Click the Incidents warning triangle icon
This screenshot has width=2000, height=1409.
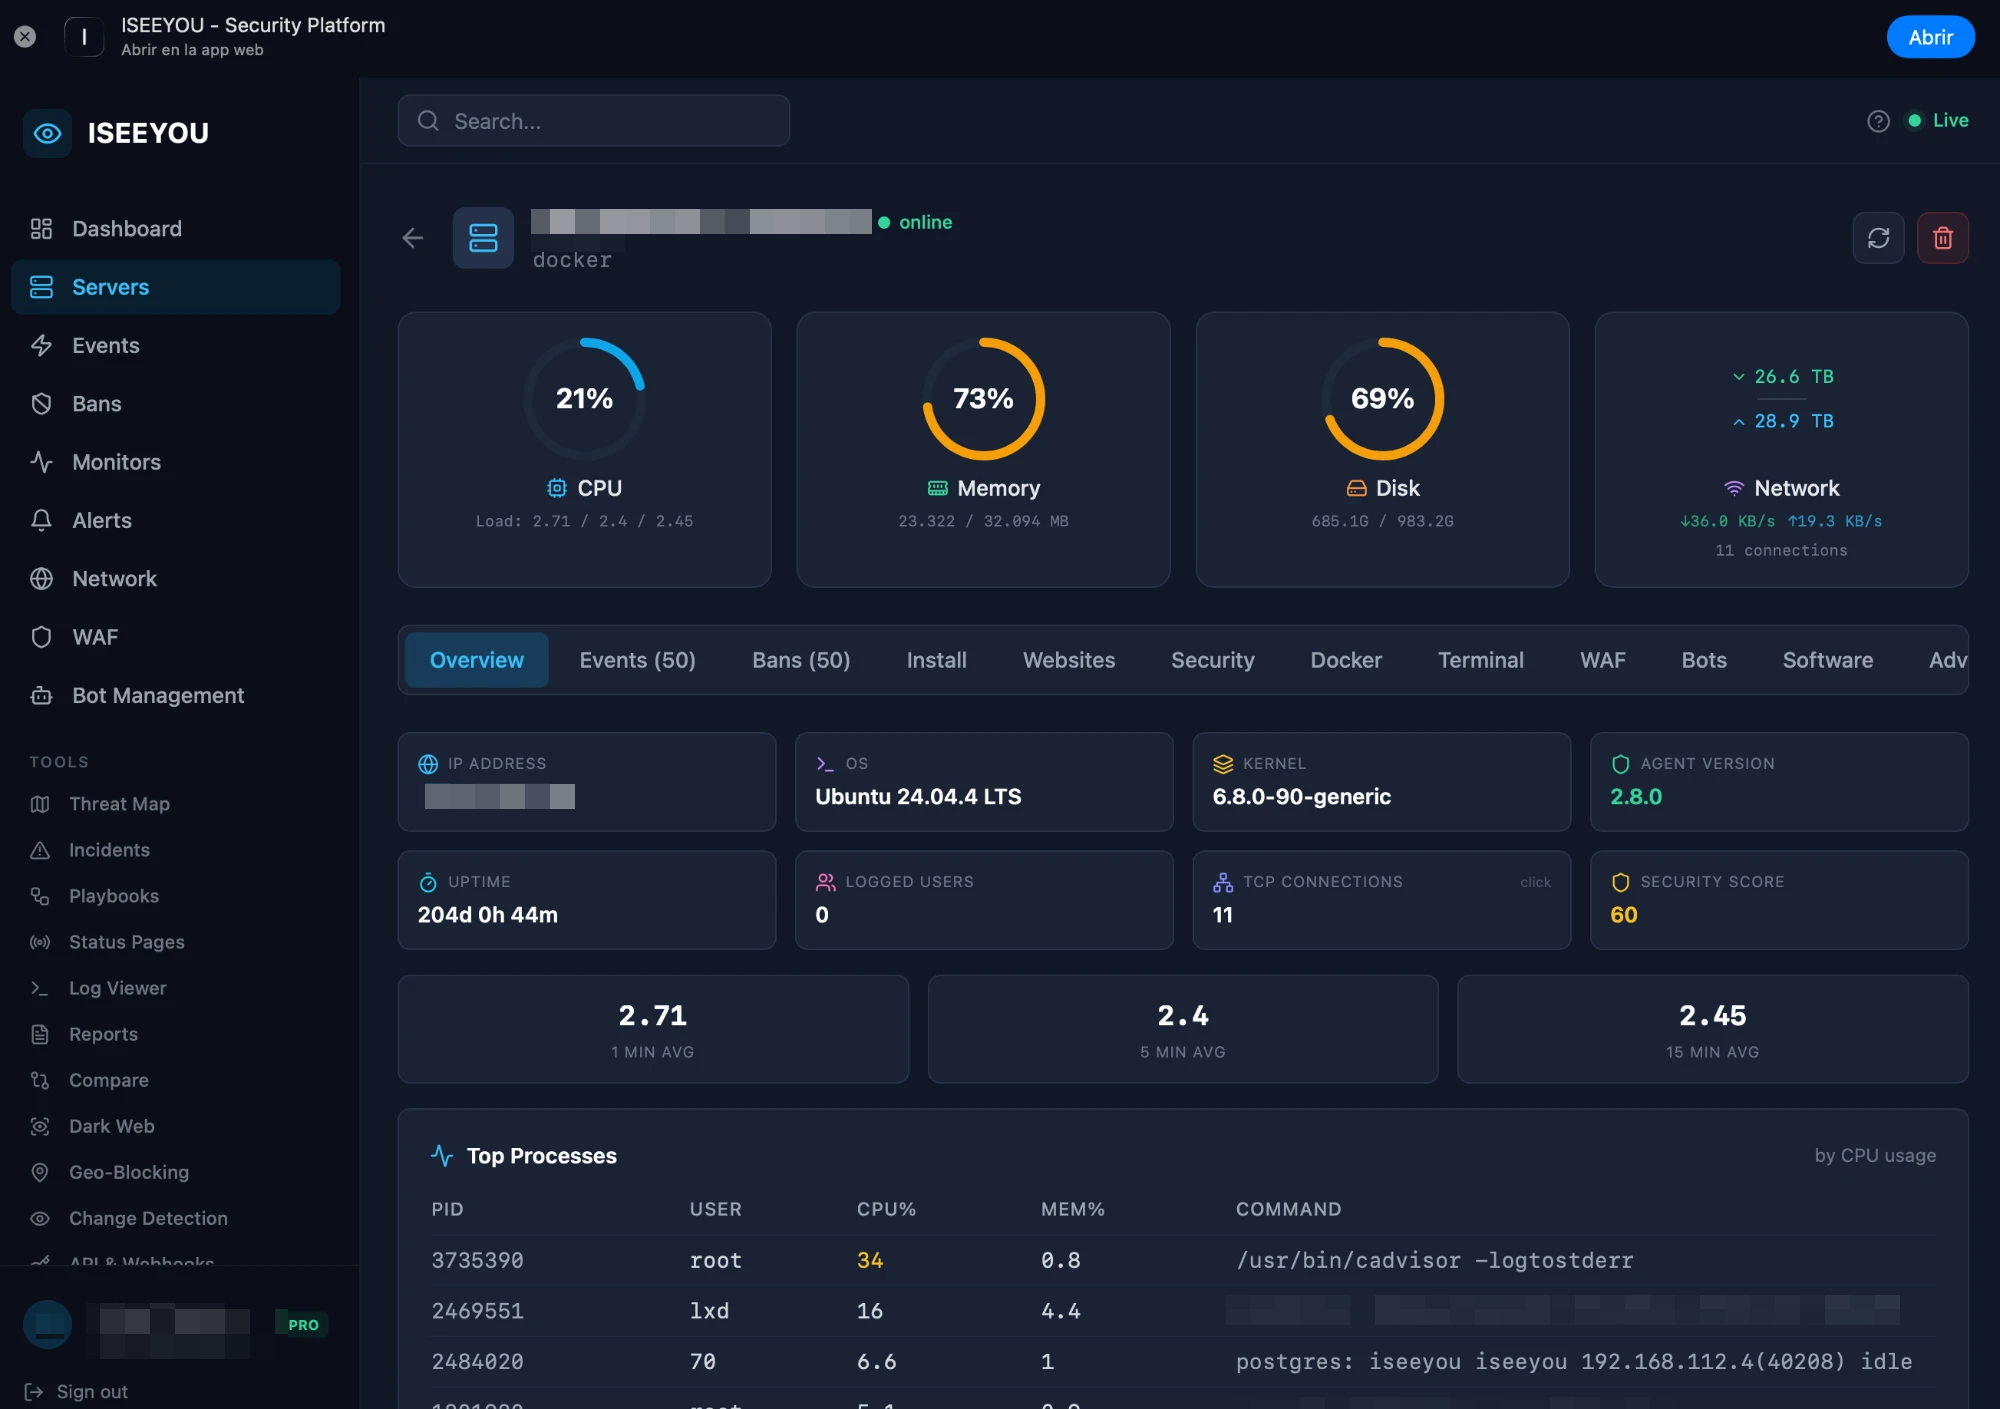tap(40, 850)
